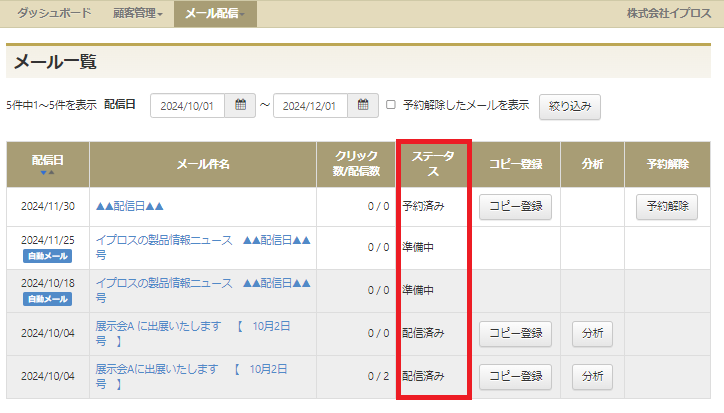
Task: Click the 株式会社イプロス company name
Action: coord(669,13)
